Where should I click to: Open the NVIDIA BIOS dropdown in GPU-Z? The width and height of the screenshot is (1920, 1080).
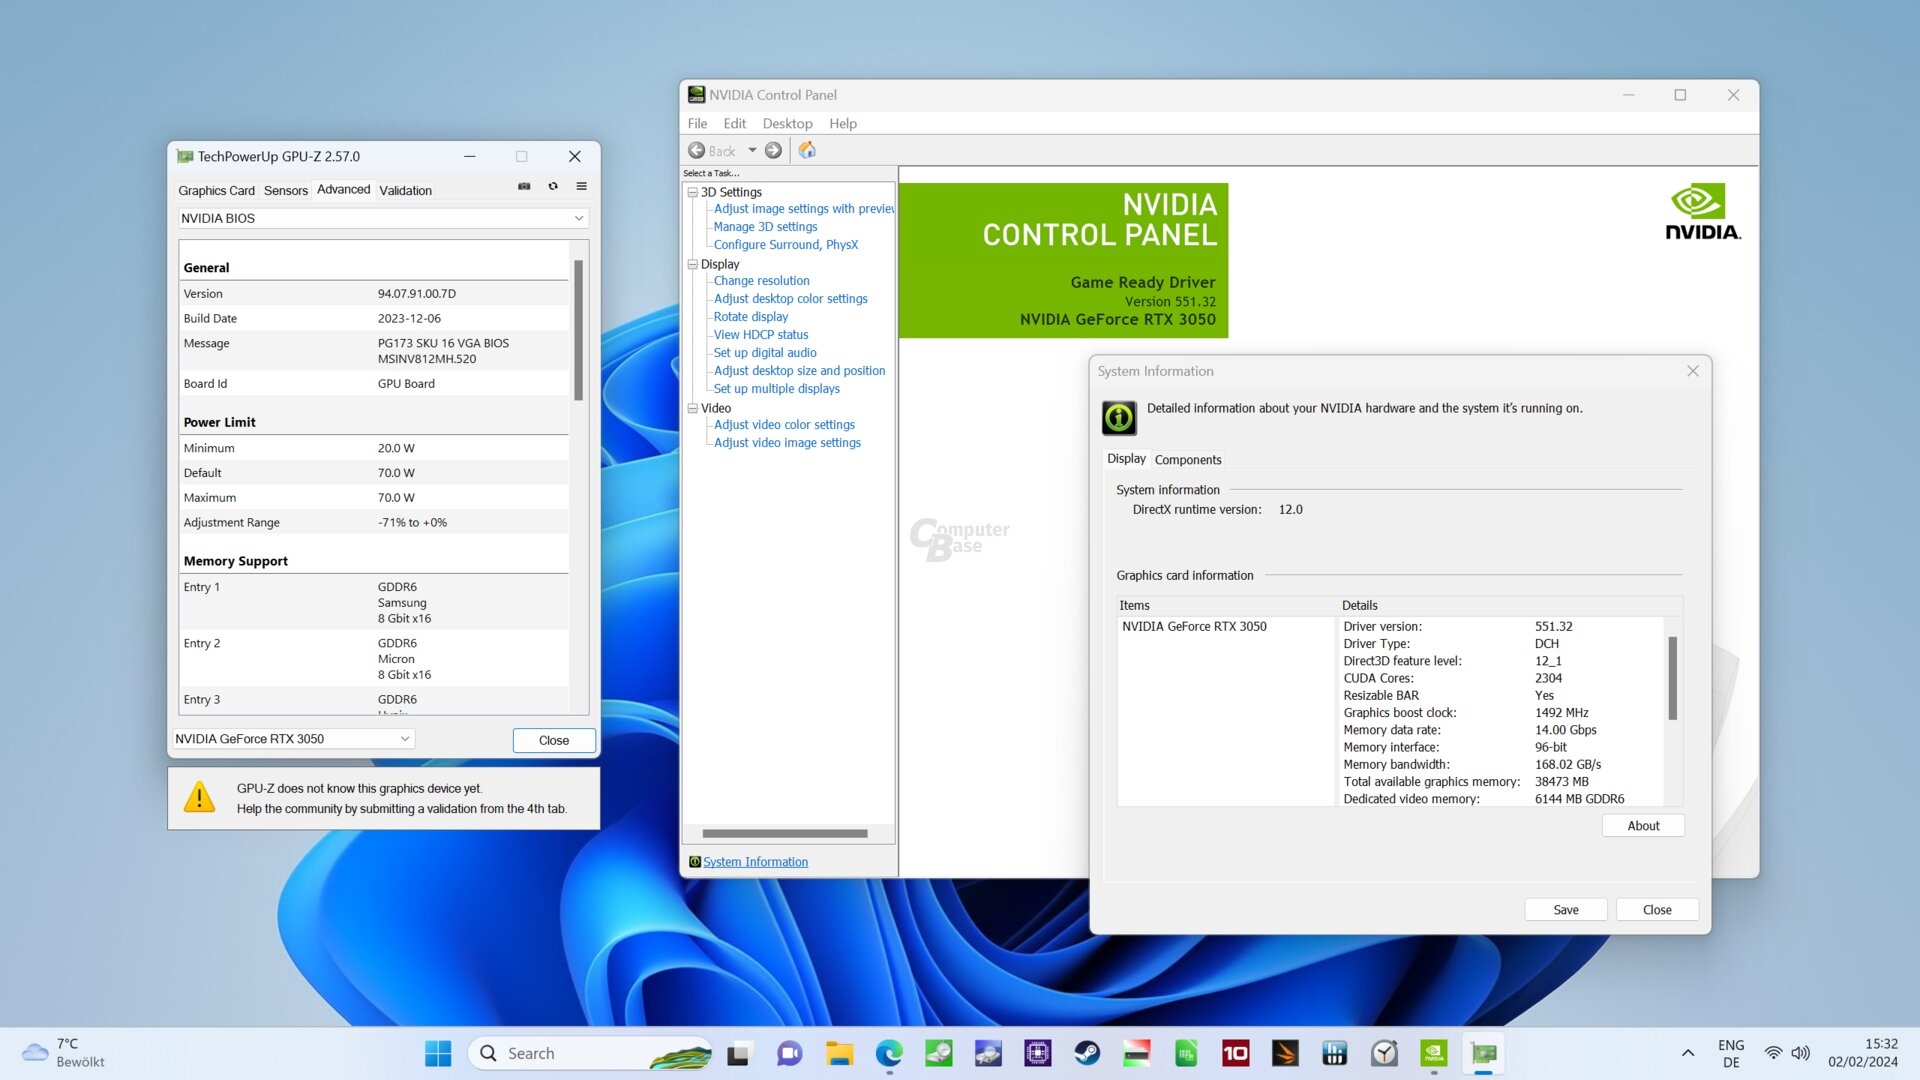pyautogui.click(x=383, y=218)
